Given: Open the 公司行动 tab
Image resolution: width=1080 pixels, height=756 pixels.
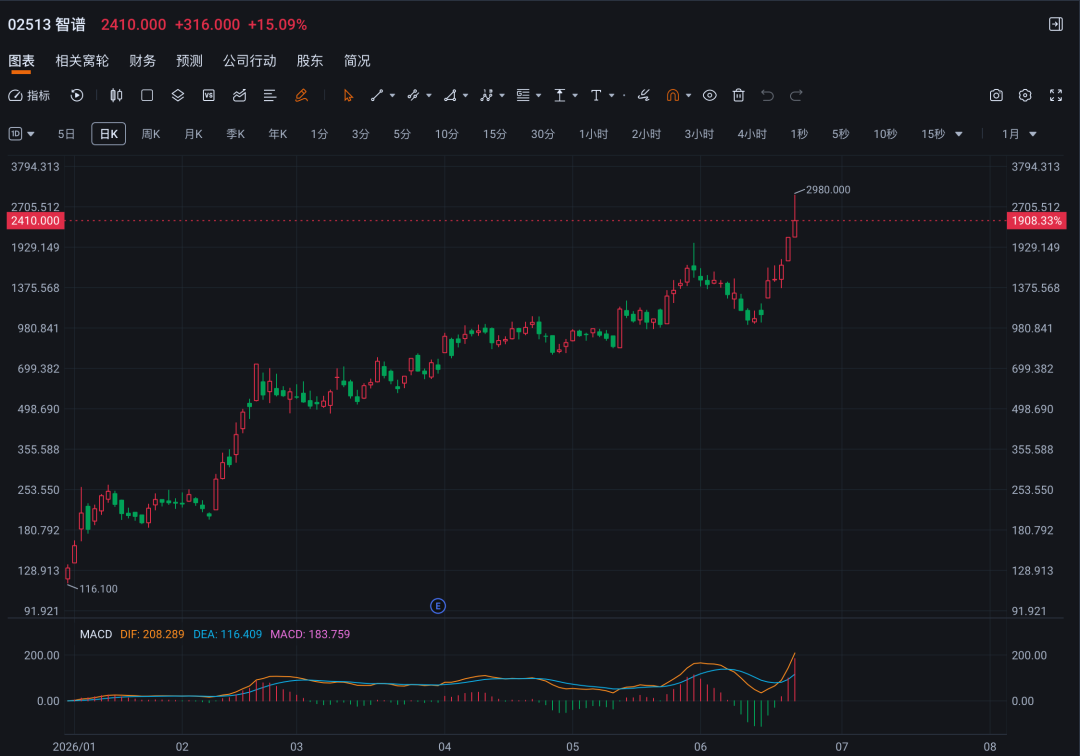Looking at the screenshot, I should pyautogui.click(x=249, y=61).
